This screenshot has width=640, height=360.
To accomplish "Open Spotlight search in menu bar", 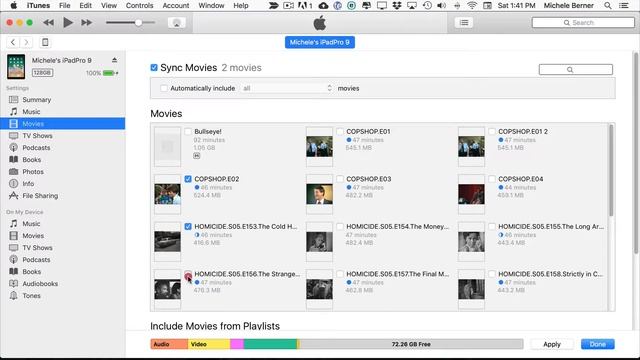I will [608, 5].
